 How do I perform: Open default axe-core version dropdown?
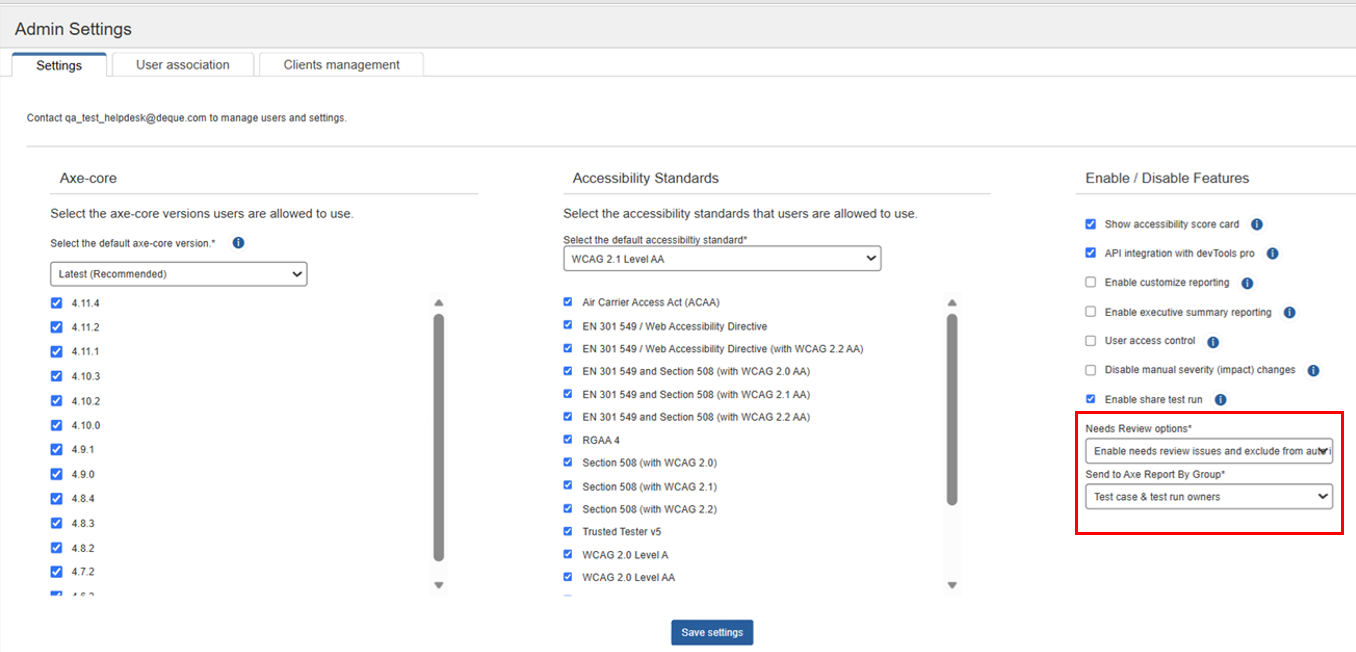point(179,273)
